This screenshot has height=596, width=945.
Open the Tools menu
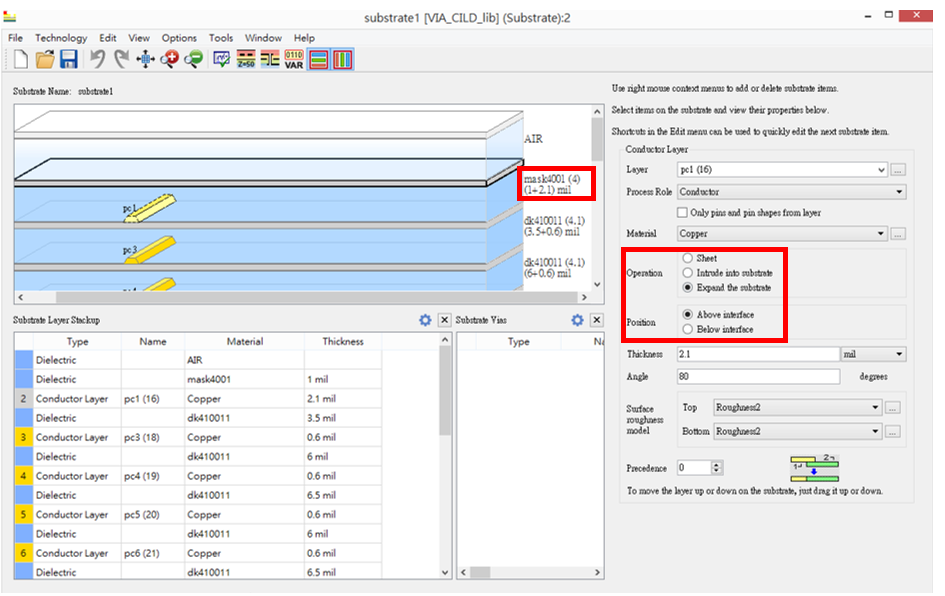(221, 37)
